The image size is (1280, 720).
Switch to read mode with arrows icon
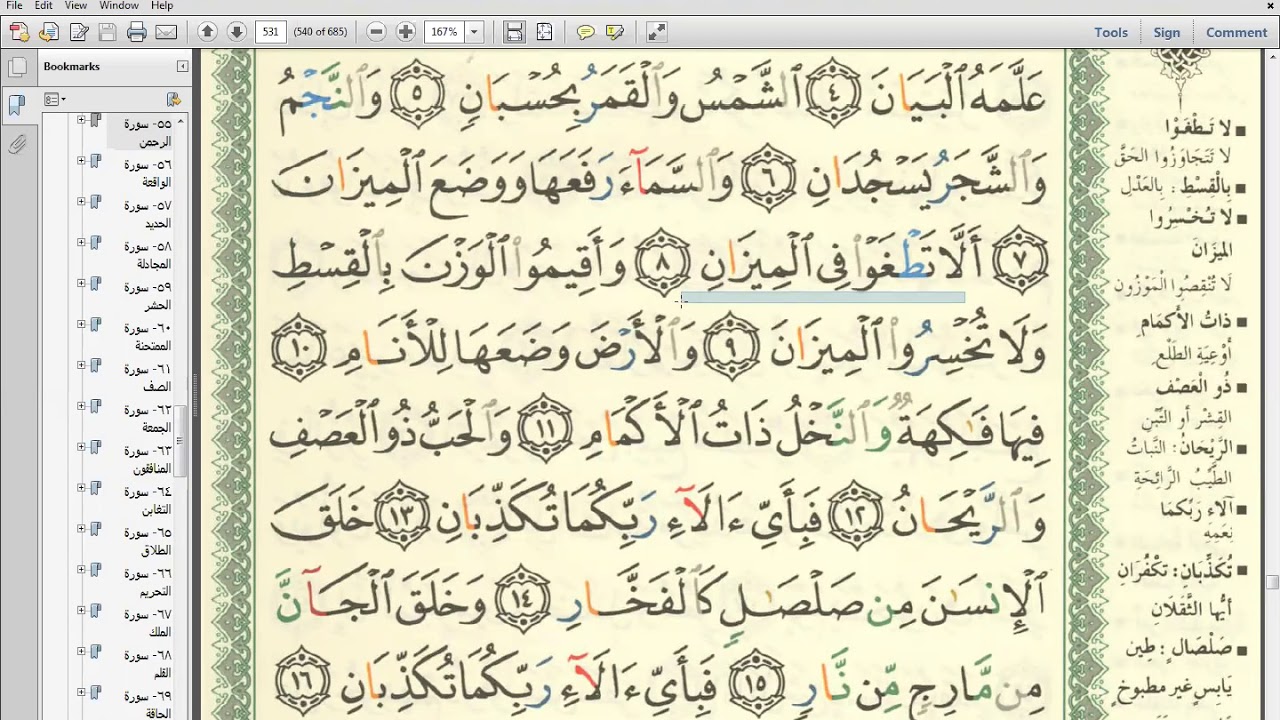pyautogui.click(x=656, y=32)
